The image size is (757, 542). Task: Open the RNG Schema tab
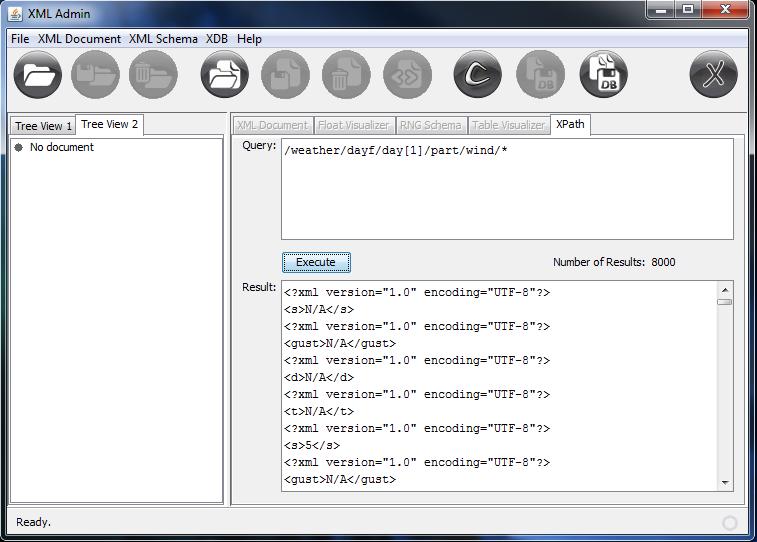tap(431, 125)
